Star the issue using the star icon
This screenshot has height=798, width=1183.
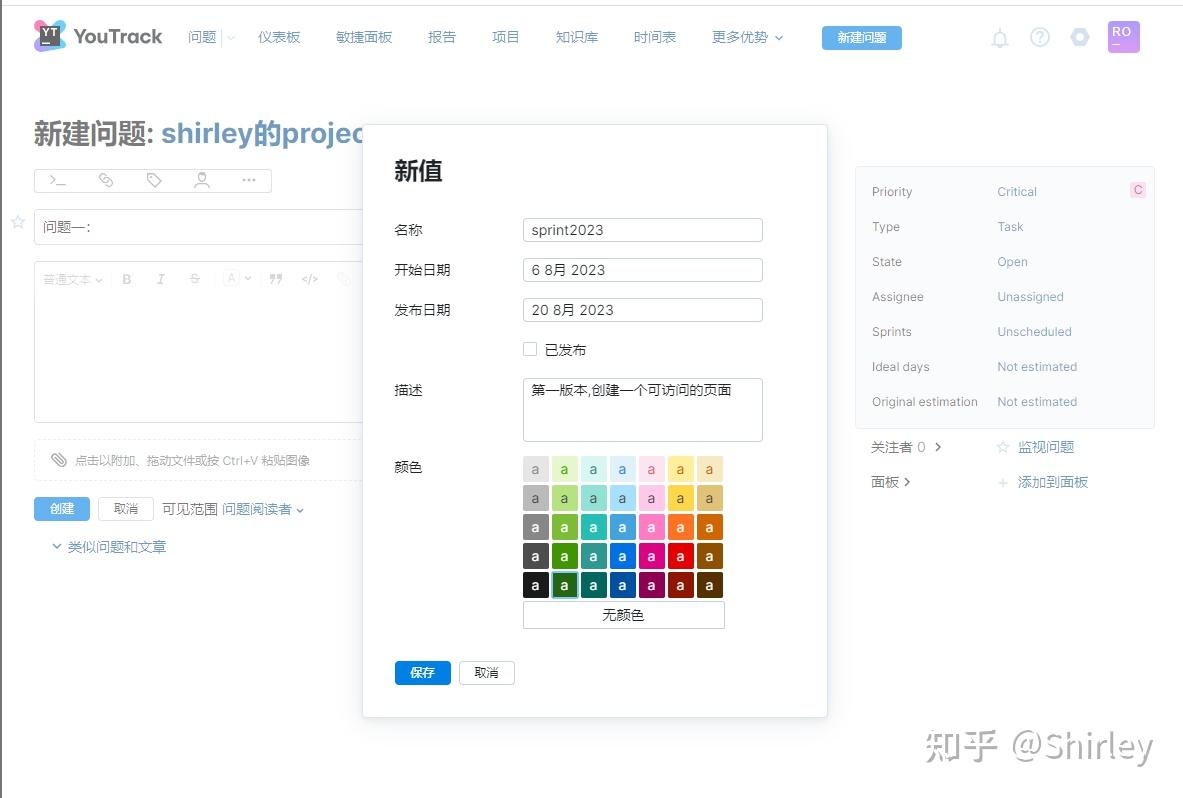click(x=17, y=222)
